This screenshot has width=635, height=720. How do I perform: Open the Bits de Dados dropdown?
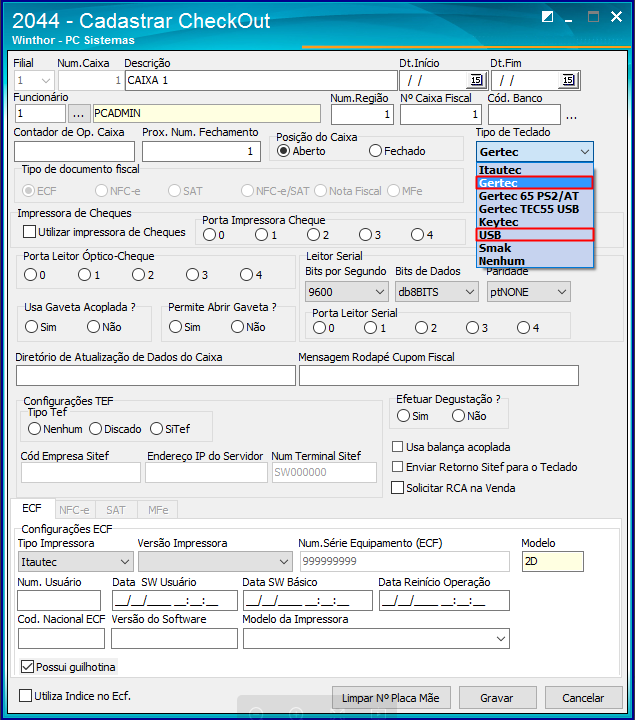pos(469,292)
